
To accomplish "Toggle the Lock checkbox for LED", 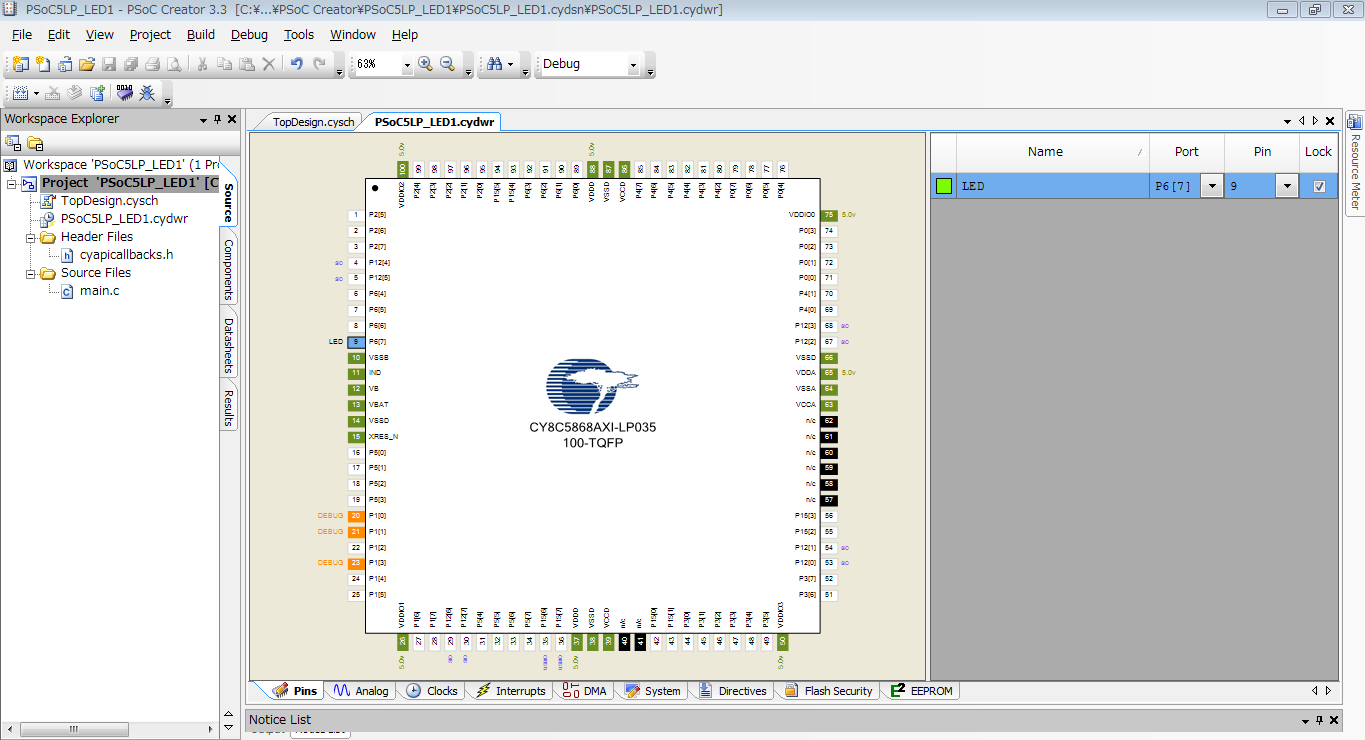I will (1319, 186).
